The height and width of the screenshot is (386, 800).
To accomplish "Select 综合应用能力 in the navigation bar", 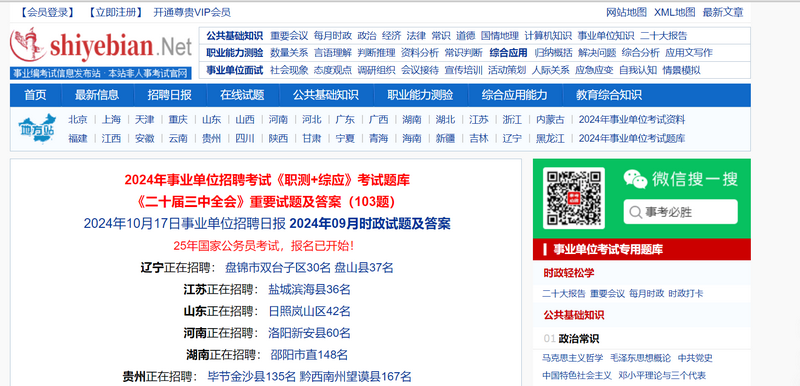I will coord(514,95).
